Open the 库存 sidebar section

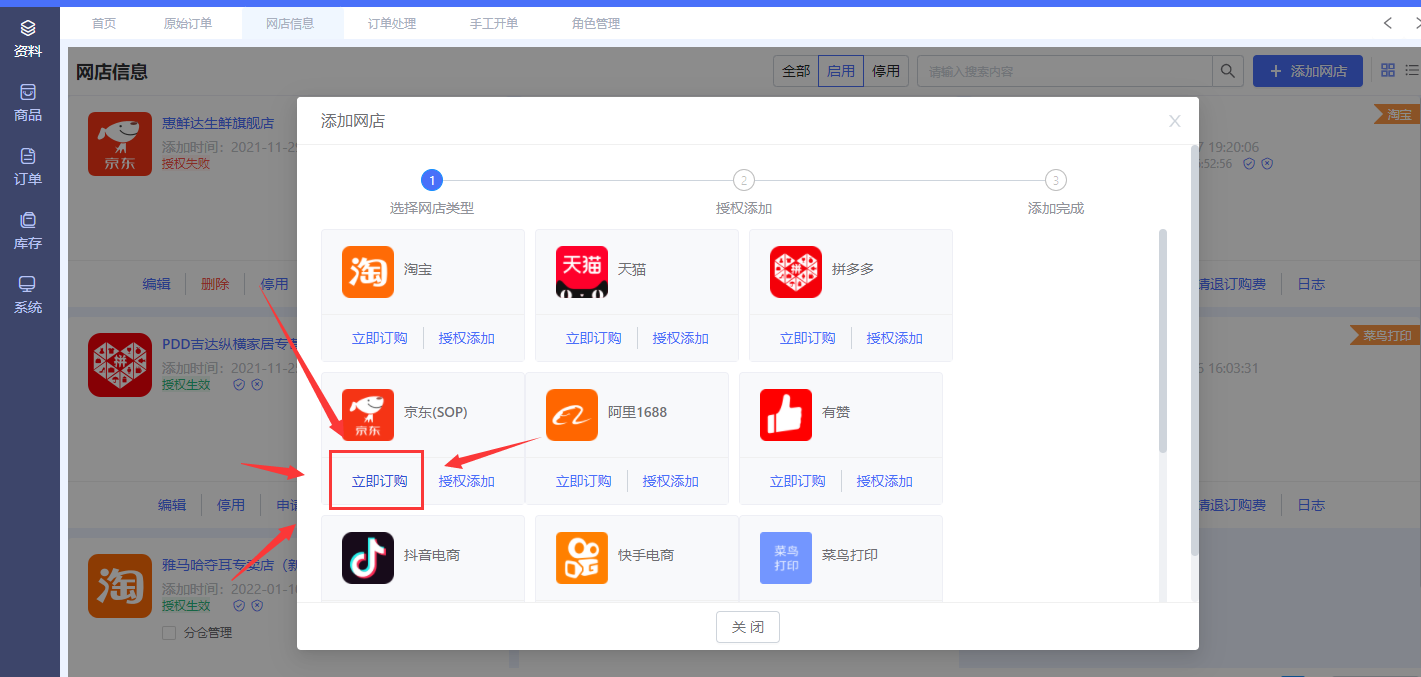click(28, 231)
